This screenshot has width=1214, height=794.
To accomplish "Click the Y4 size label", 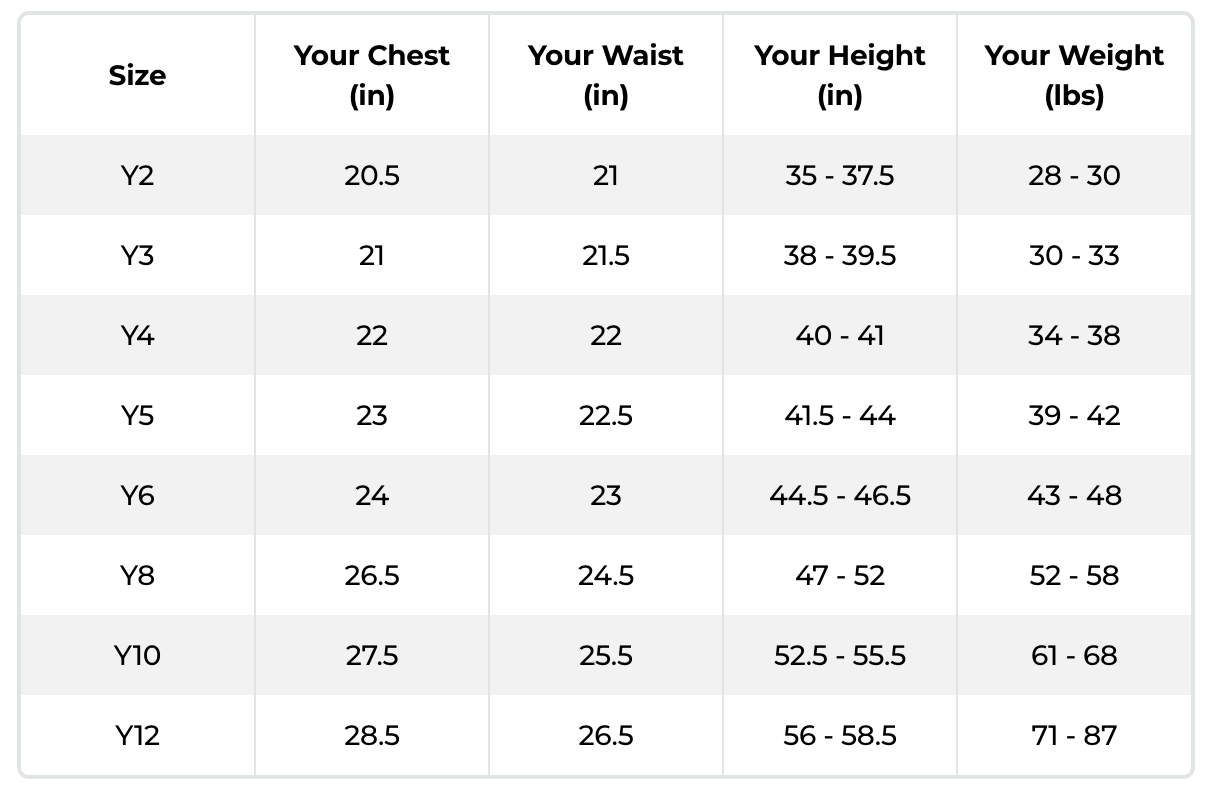I will click(x=137, y=336).
